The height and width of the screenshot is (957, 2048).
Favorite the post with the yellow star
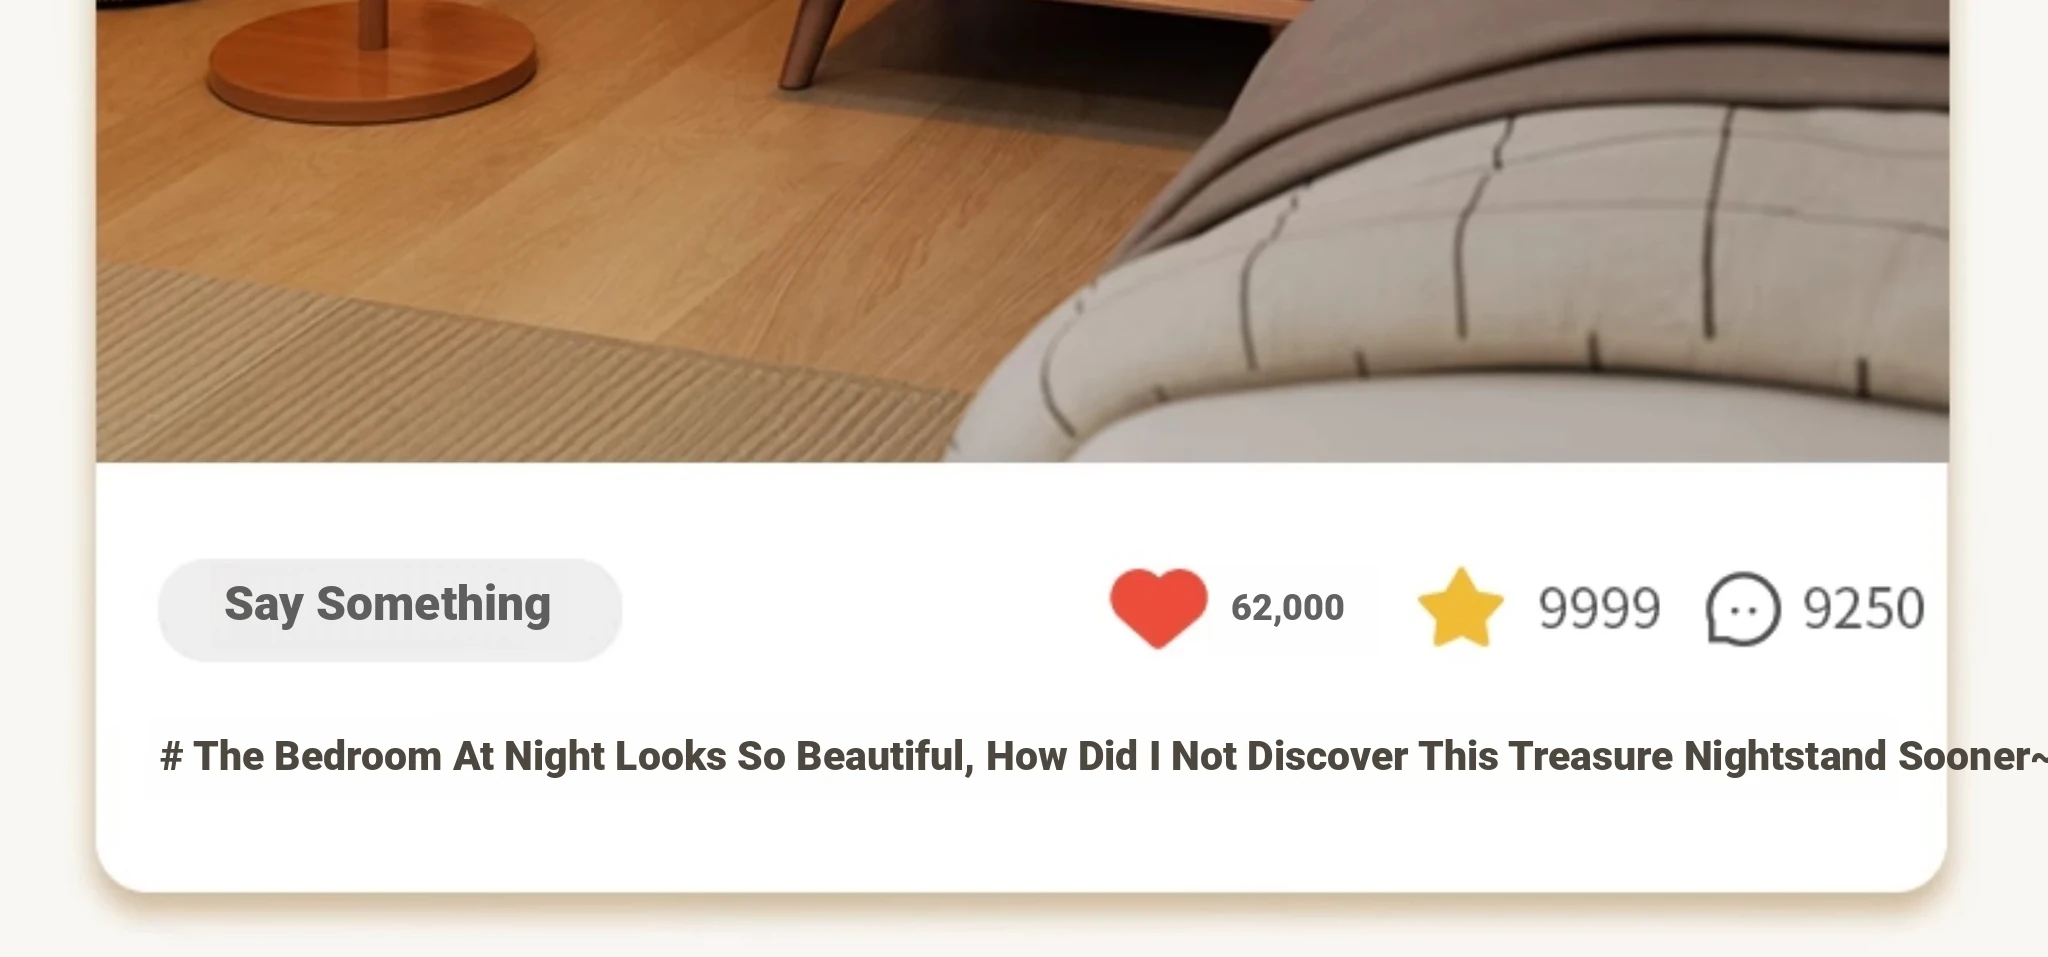pos(1461,607)
